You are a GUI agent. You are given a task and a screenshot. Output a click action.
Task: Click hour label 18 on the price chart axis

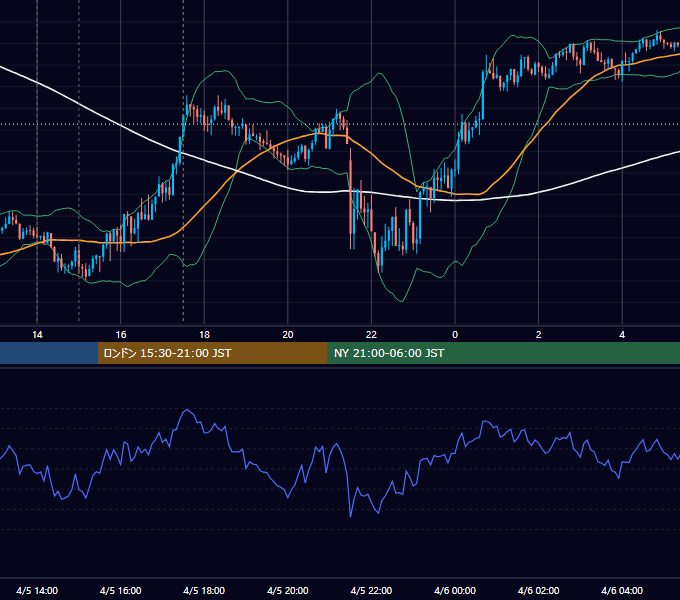click(x=204, y=334)
